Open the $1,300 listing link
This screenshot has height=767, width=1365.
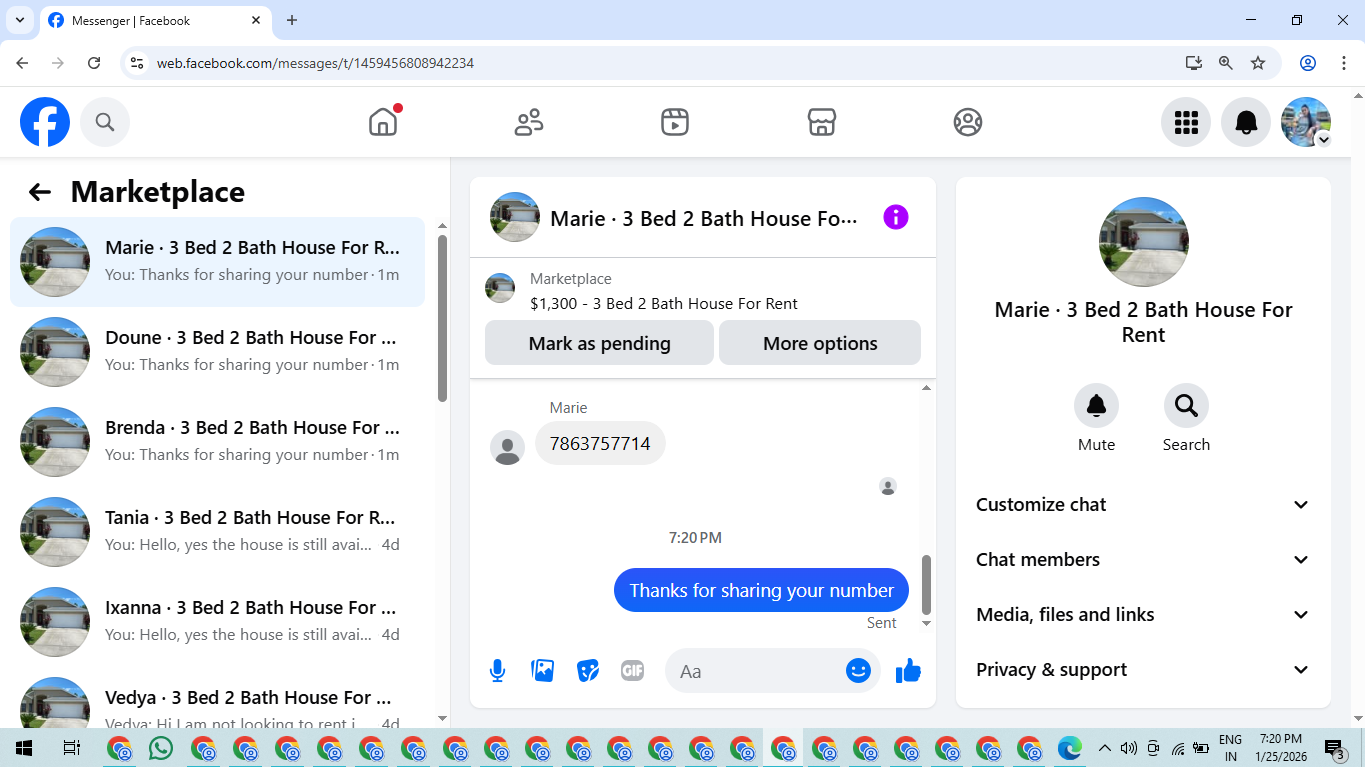[664, 304]
